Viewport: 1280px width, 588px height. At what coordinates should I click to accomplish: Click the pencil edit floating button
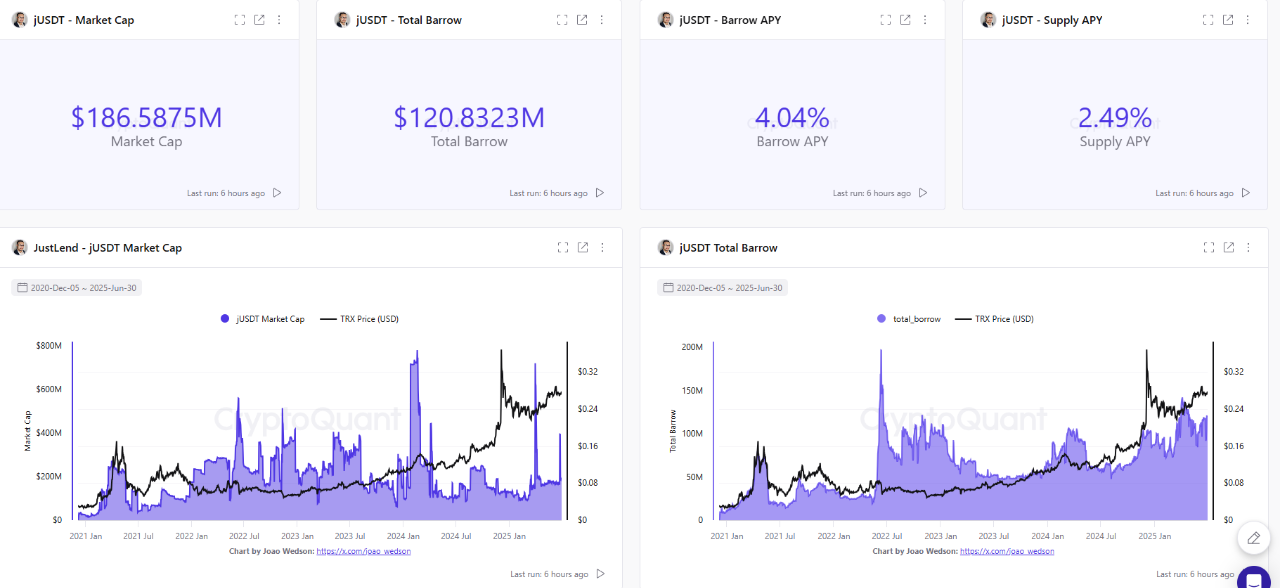click(1253, 538)
